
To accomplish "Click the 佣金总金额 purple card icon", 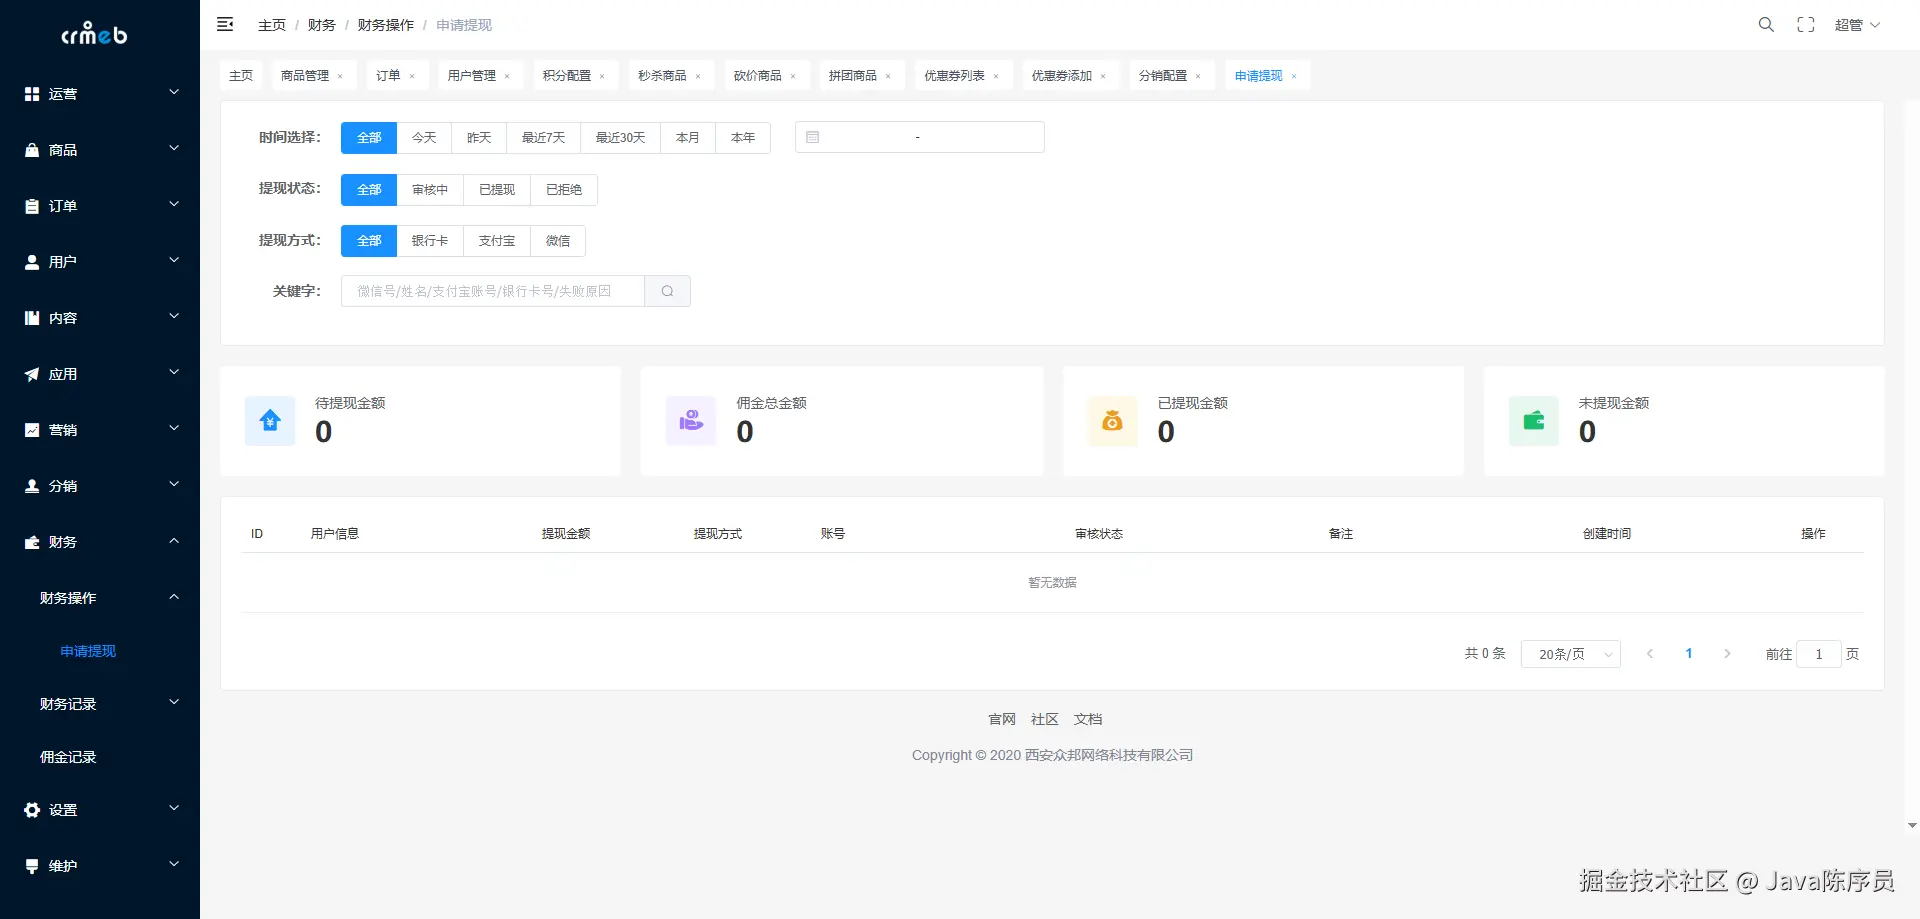I will click(x=691, y=421).
